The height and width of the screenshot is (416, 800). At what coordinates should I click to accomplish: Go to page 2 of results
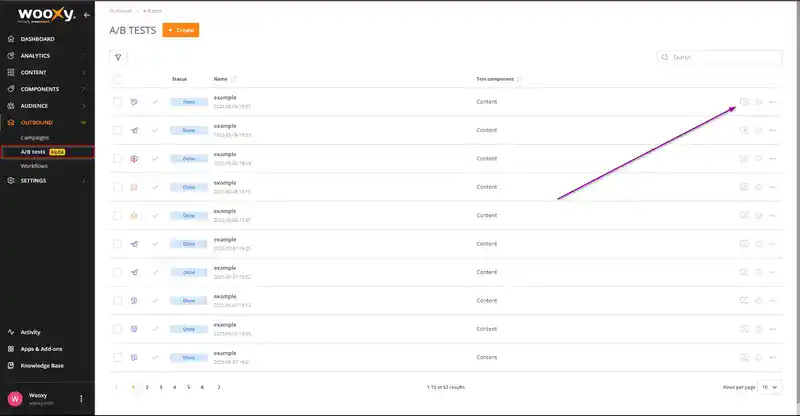tap(147, 386)
